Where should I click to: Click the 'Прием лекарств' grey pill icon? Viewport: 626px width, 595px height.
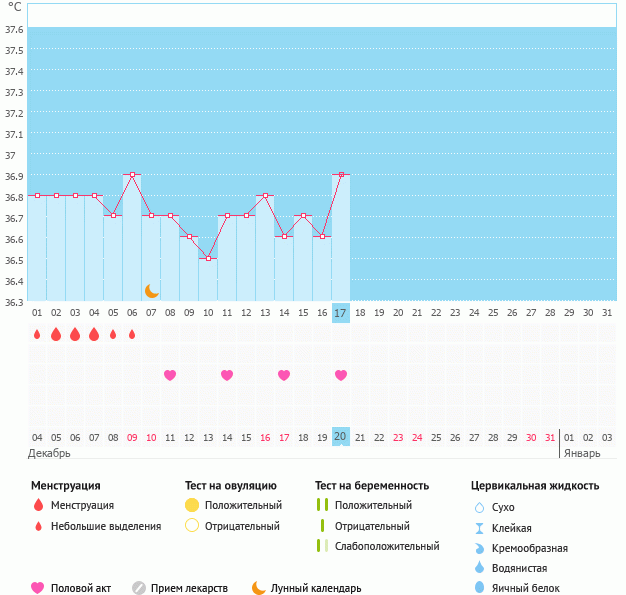pos(139,588)
